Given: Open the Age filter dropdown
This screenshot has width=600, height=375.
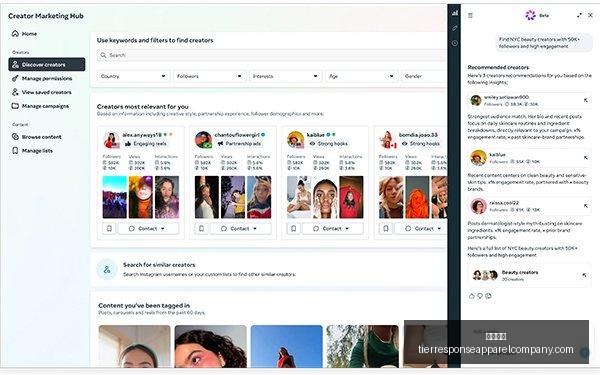Looking at the screenshot, I should click(x=362, y=76).
